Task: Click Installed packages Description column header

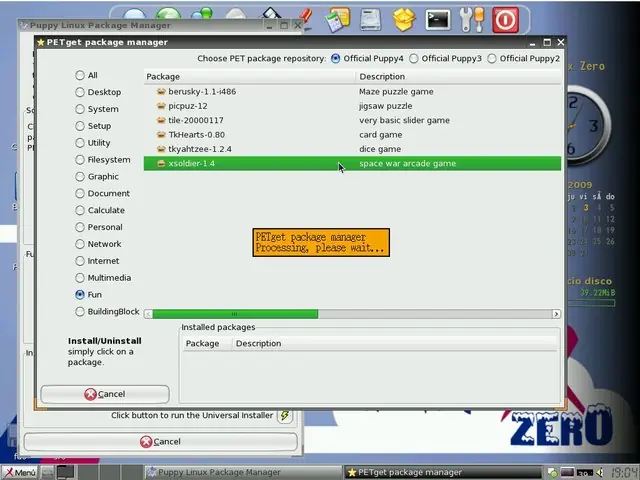Action: pyautogui.click(x=394, y=344)
